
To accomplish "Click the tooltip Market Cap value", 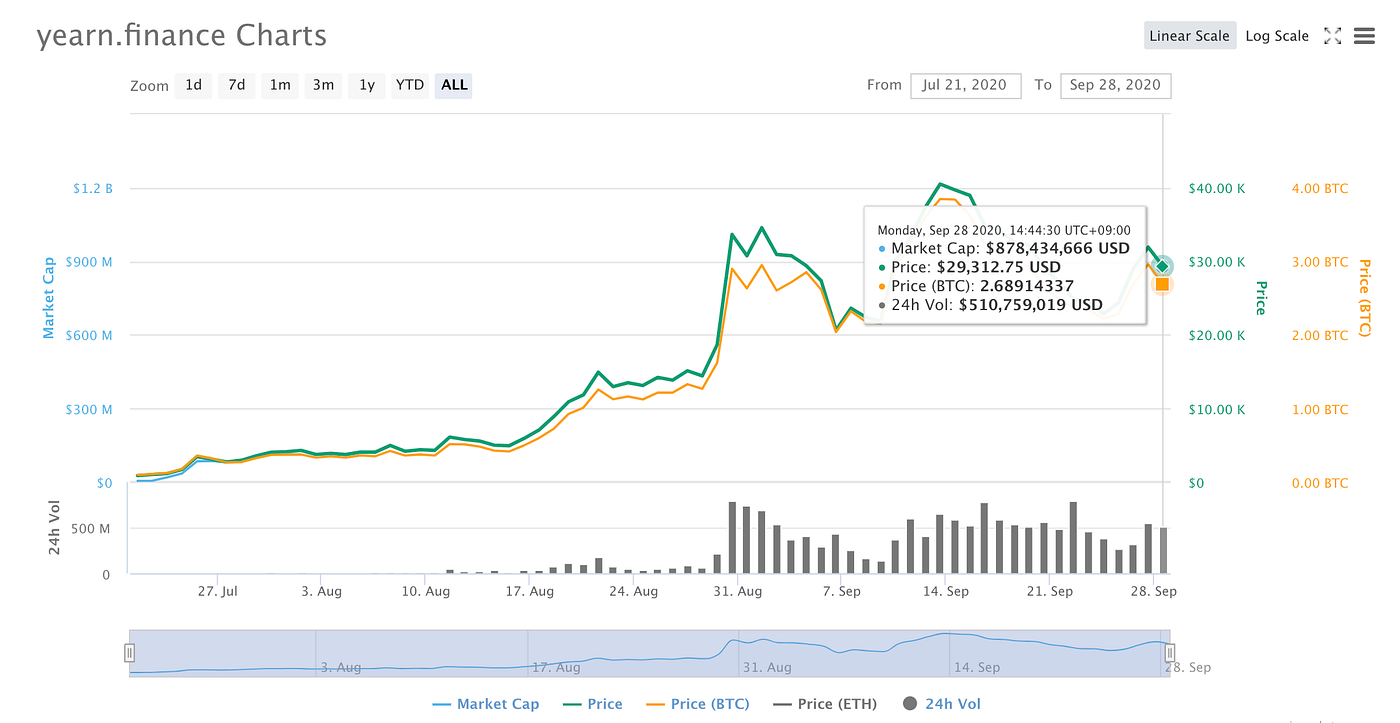I will pos(1057,248).
